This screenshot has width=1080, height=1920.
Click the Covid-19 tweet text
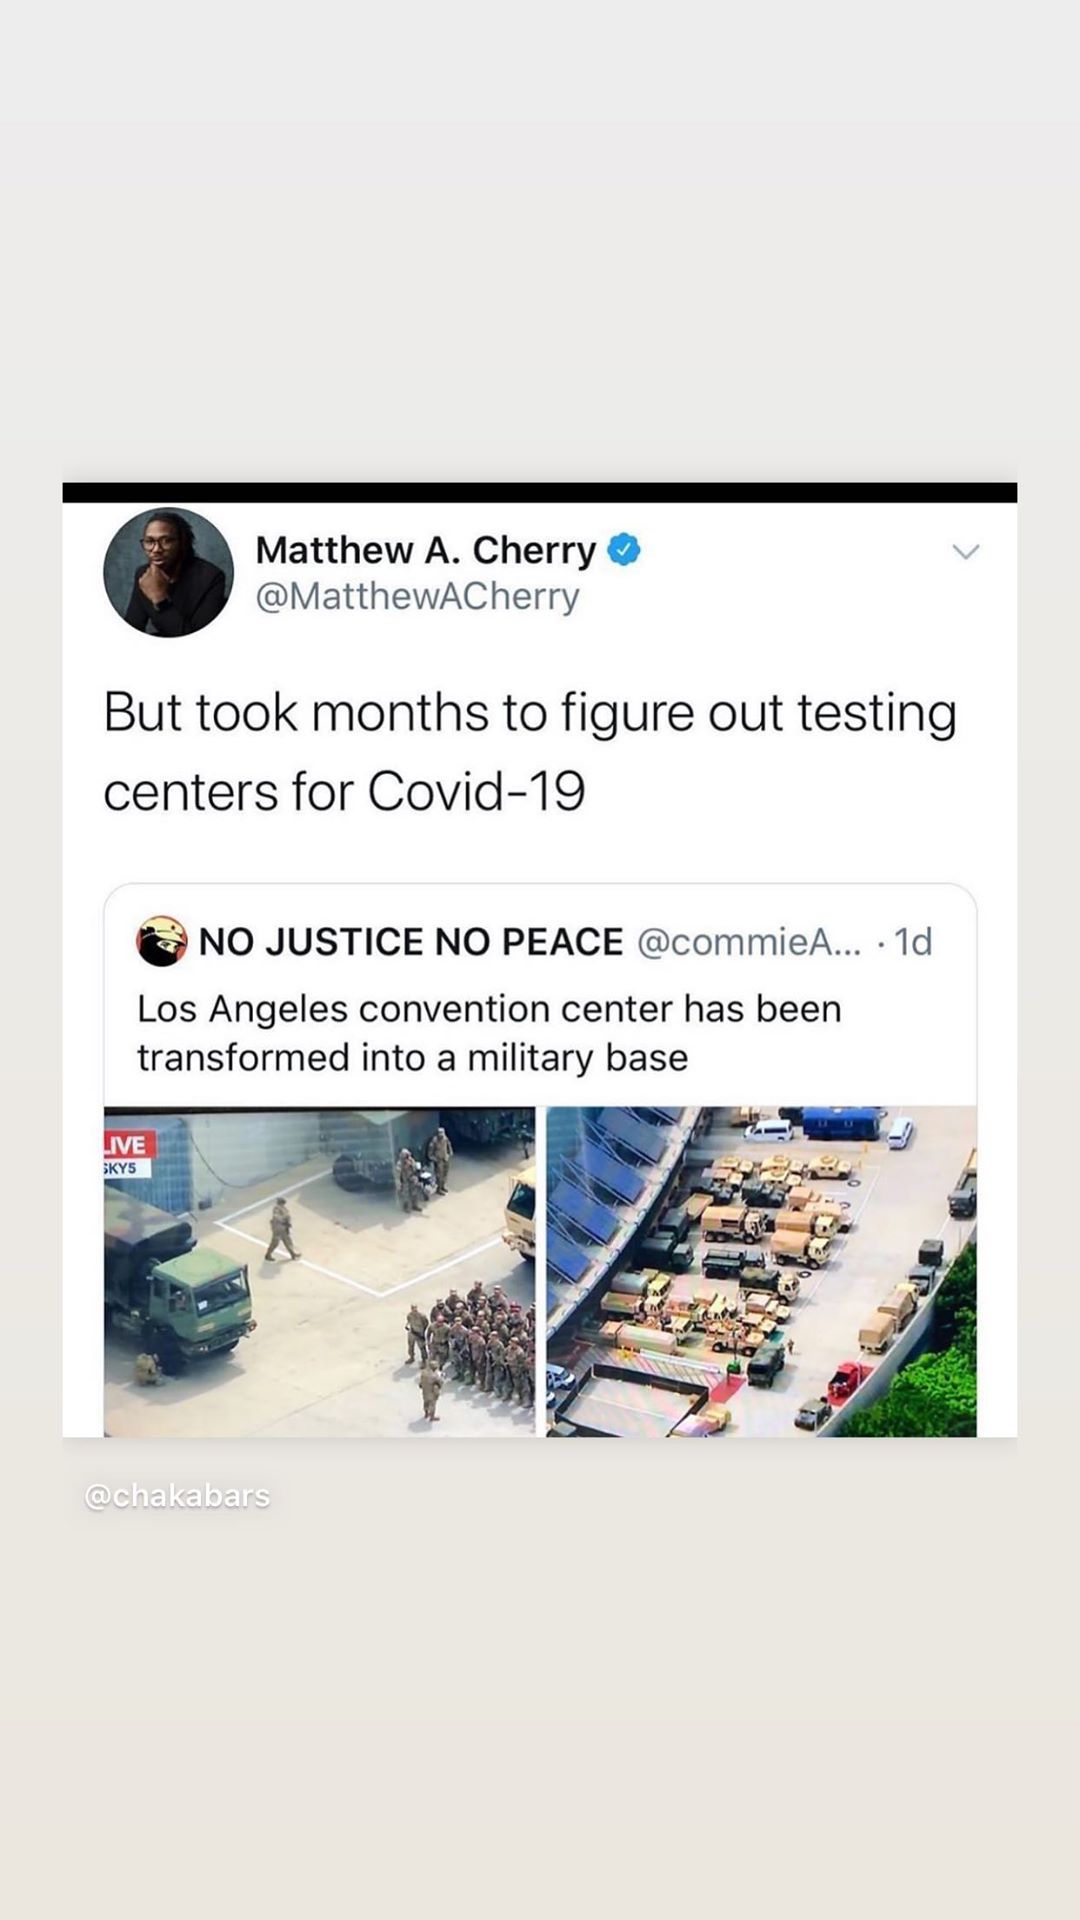[530, 752]
